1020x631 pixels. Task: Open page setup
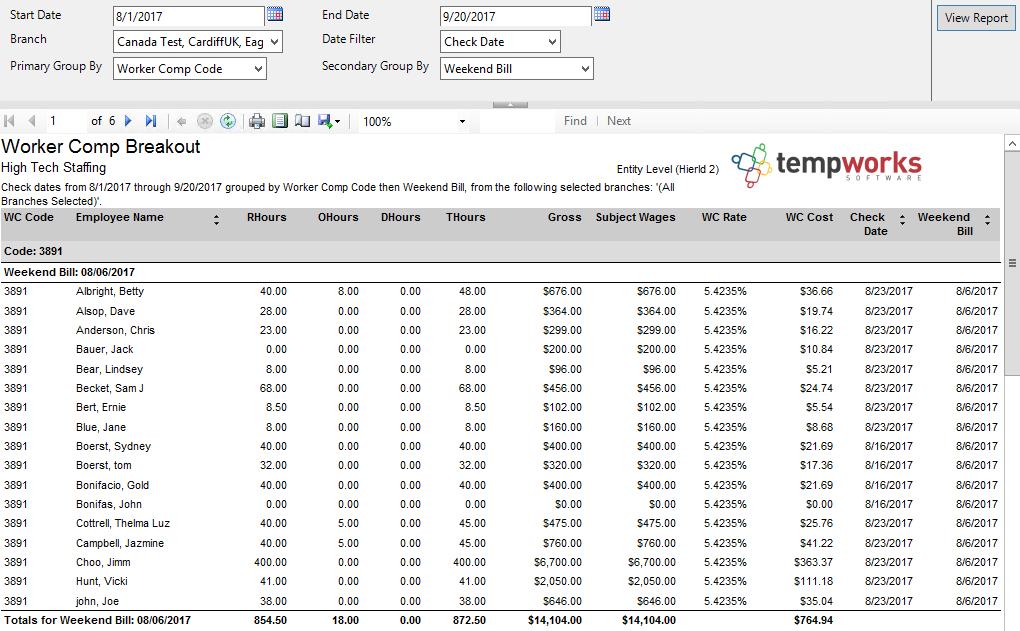pos(302,121)
